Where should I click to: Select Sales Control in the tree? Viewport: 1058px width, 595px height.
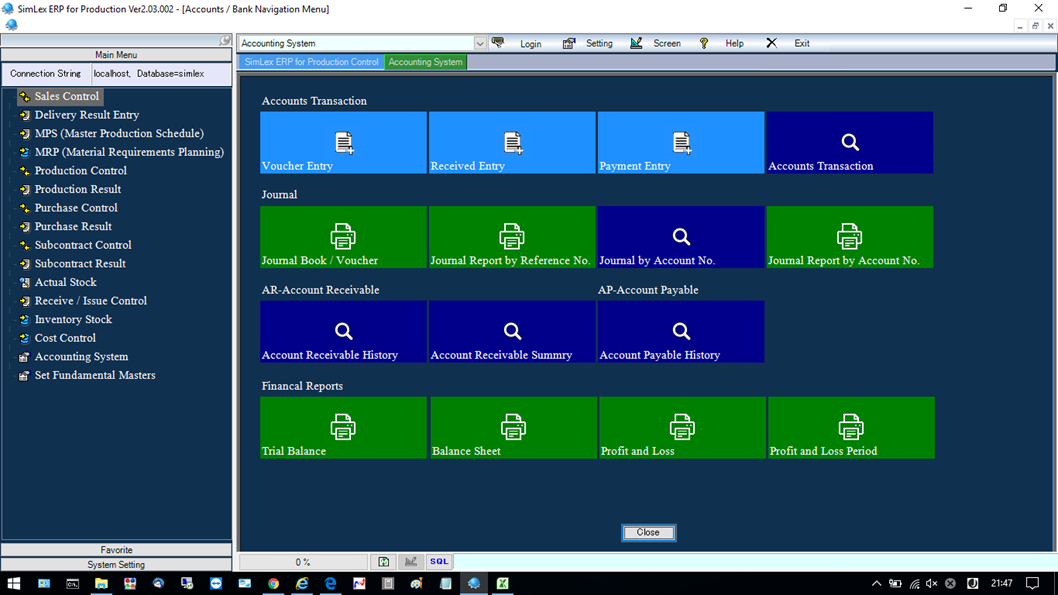[67, 96]
